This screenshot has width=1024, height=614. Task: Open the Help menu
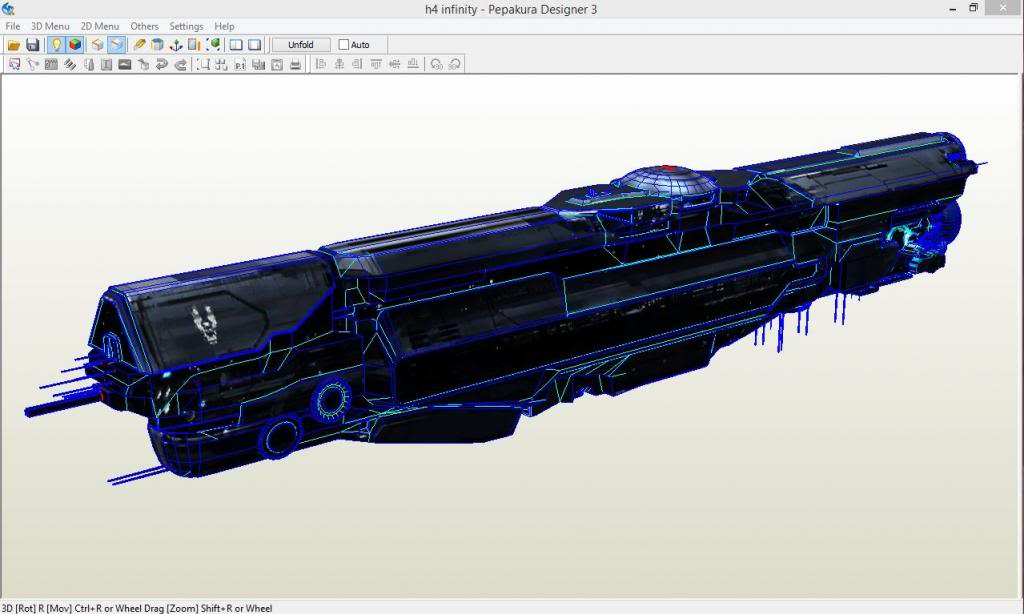224,26
